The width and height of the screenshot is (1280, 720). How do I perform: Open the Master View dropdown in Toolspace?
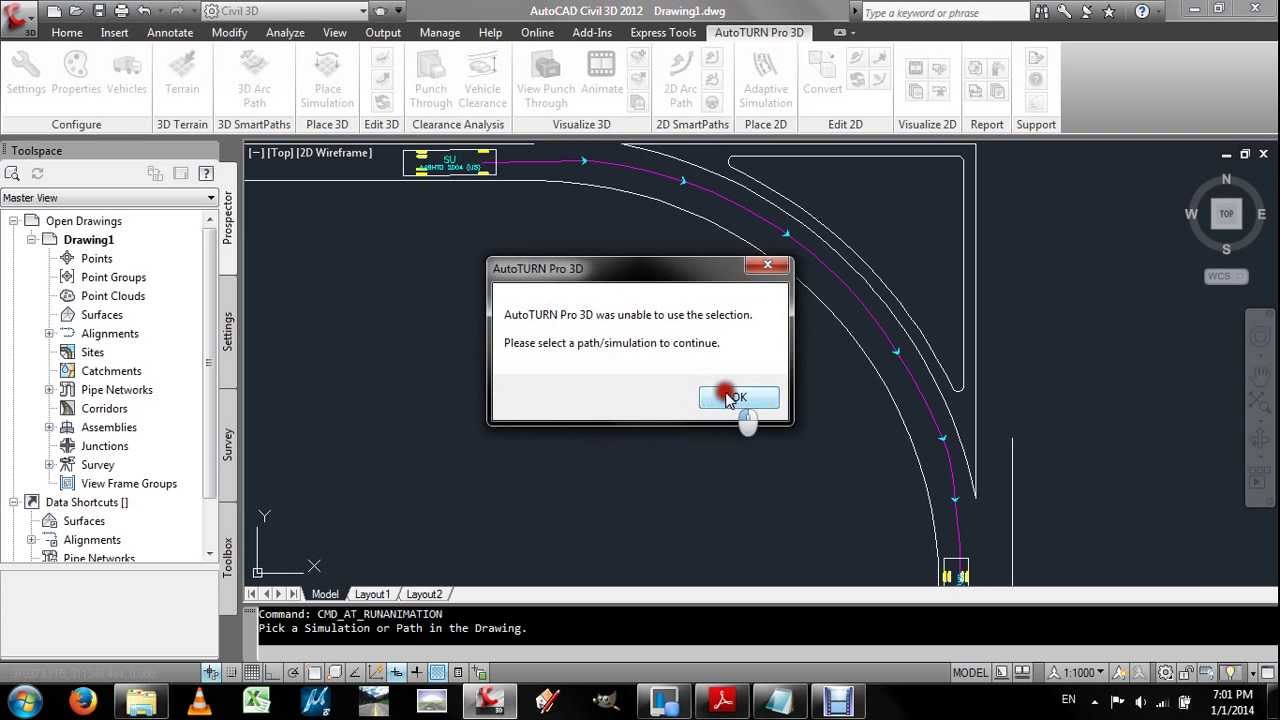pyautogui.click(x=109, y=198)
